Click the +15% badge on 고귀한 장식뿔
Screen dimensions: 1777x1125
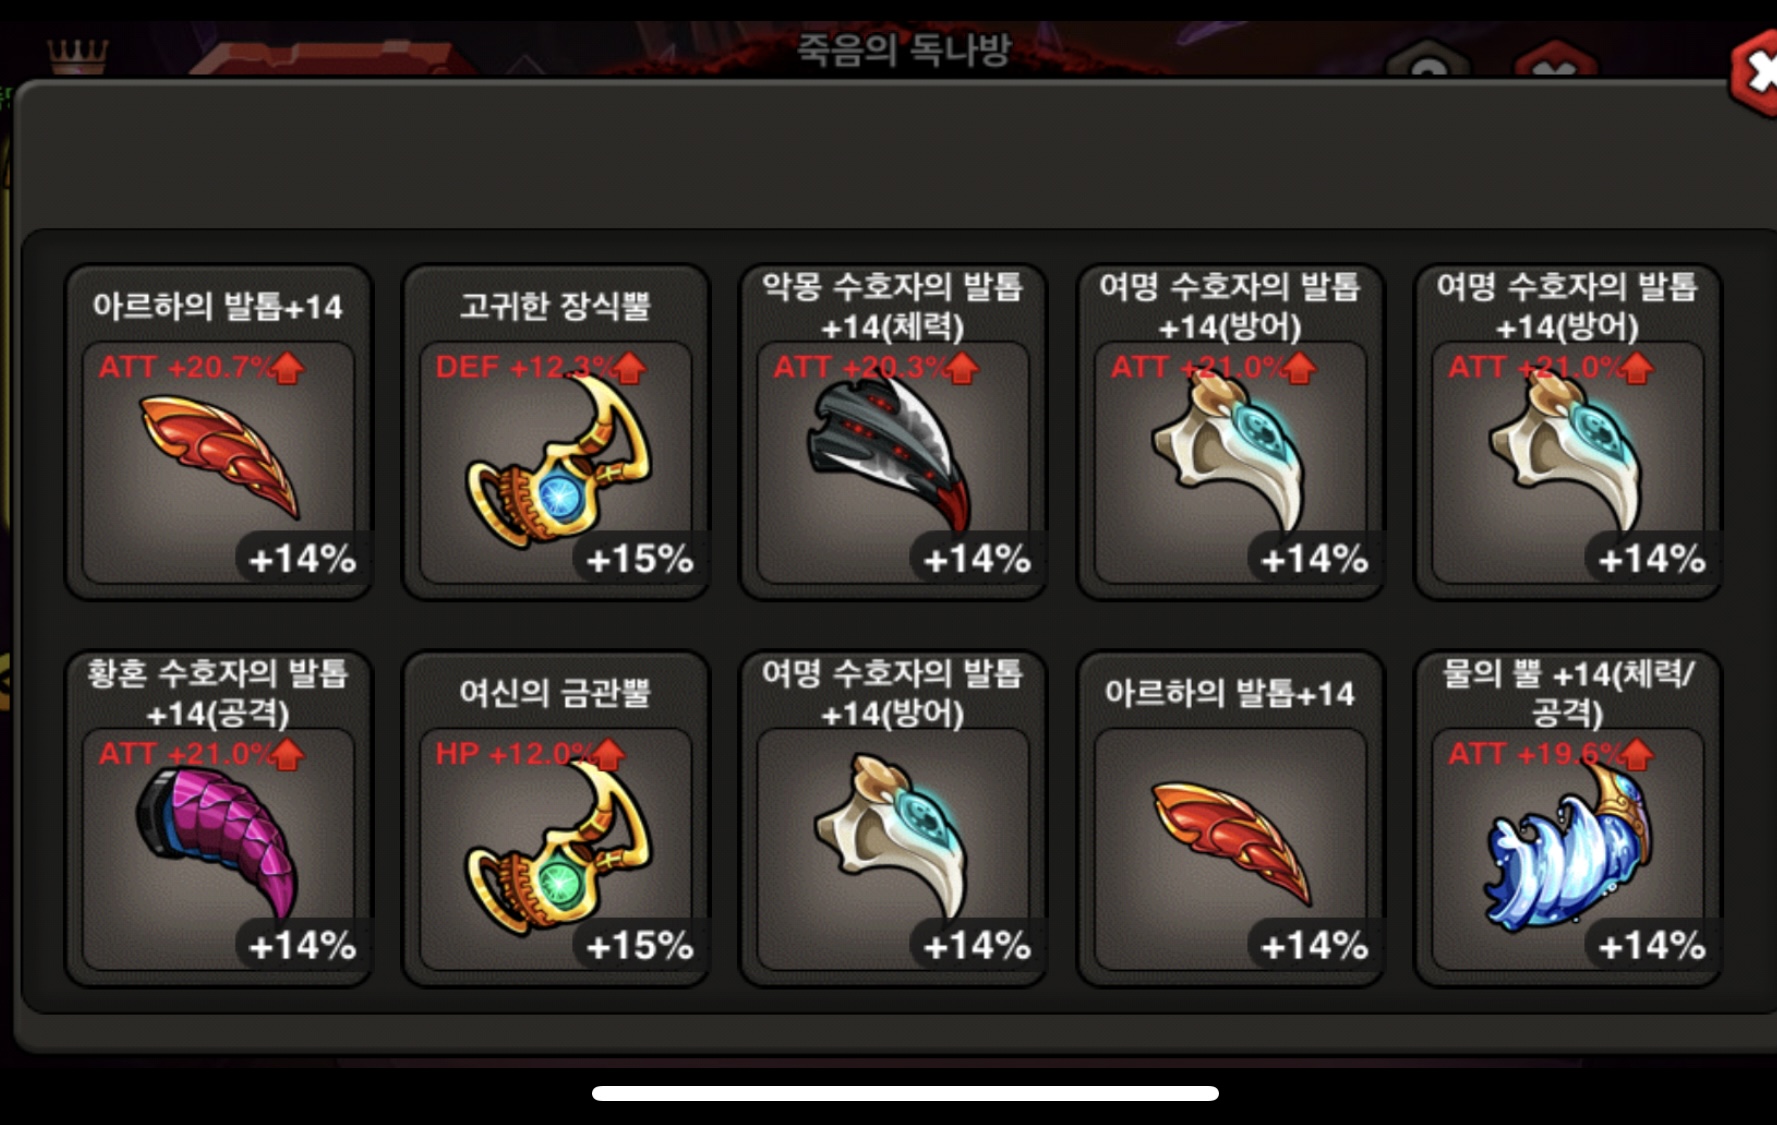click(x=640, y=559)
